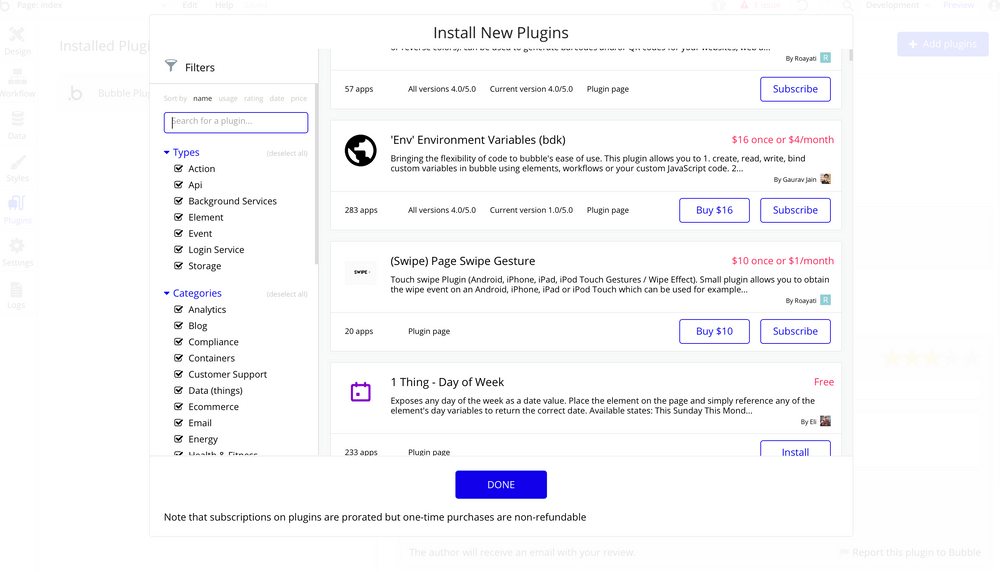This screenshot has height=572, width=1000.
Task: Open the Plugins tab in the sidebar
Action: (17, 210)
